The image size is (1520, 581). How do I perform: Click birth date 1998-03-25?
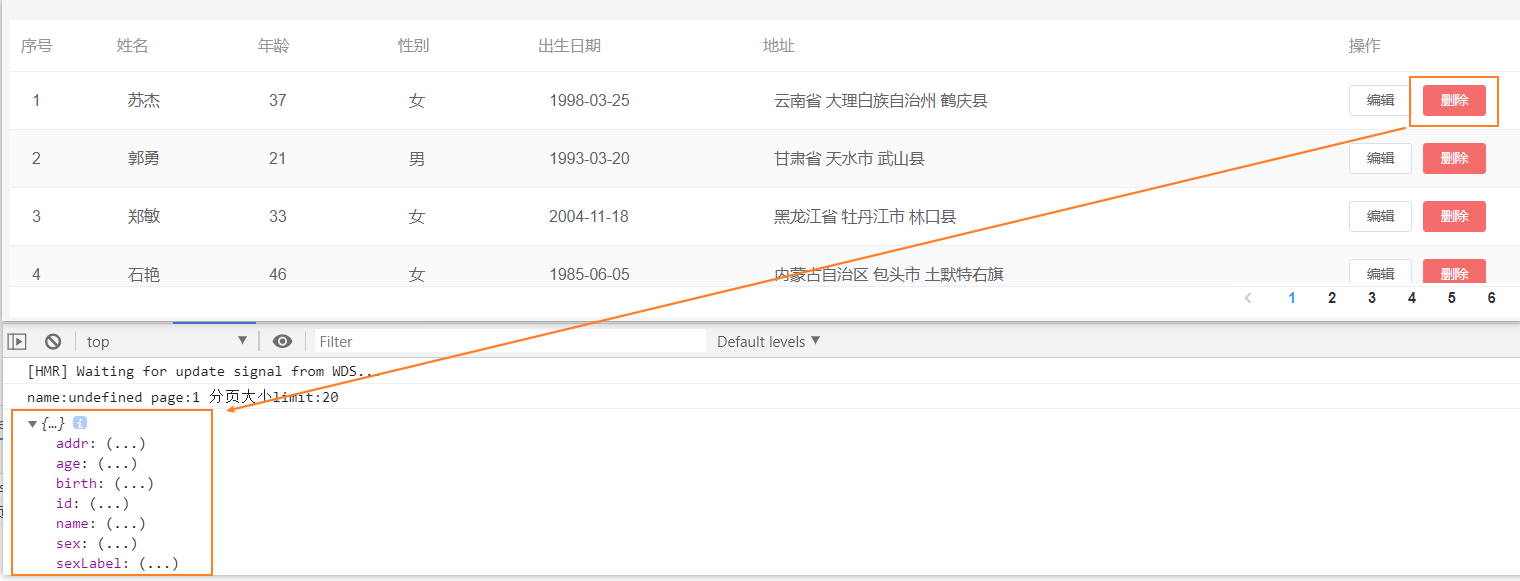(x=589, y=100)
